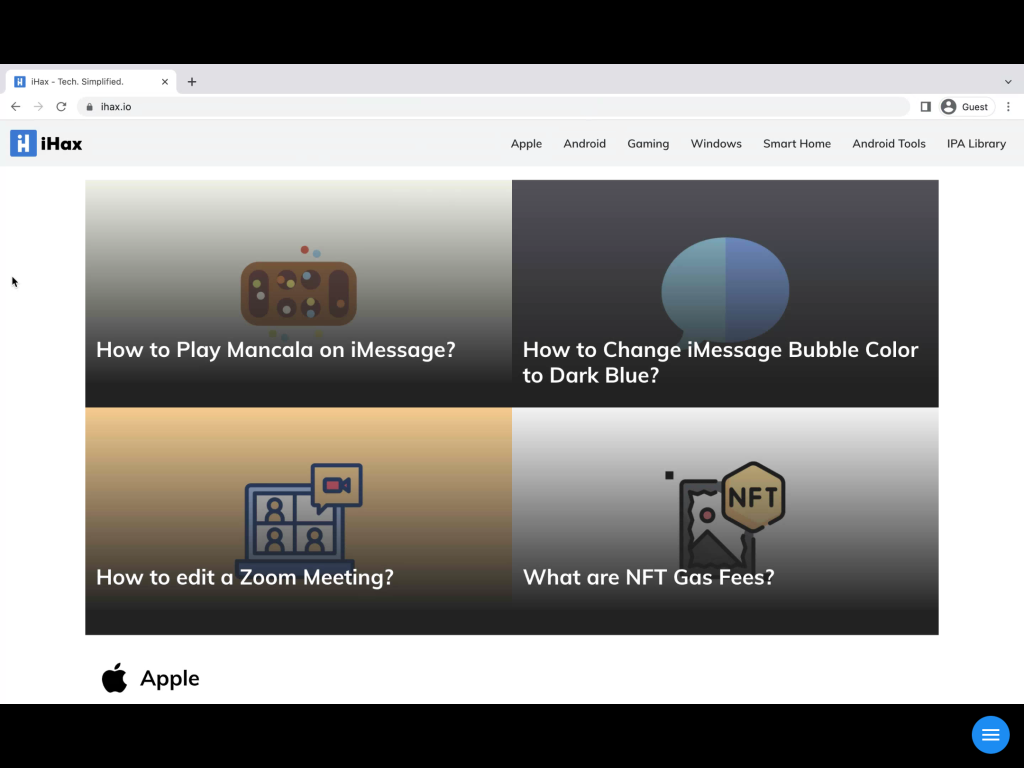Click the browser forward arrow
The height and width of the screenshot is (768, 1024).
tap(39, 106)
